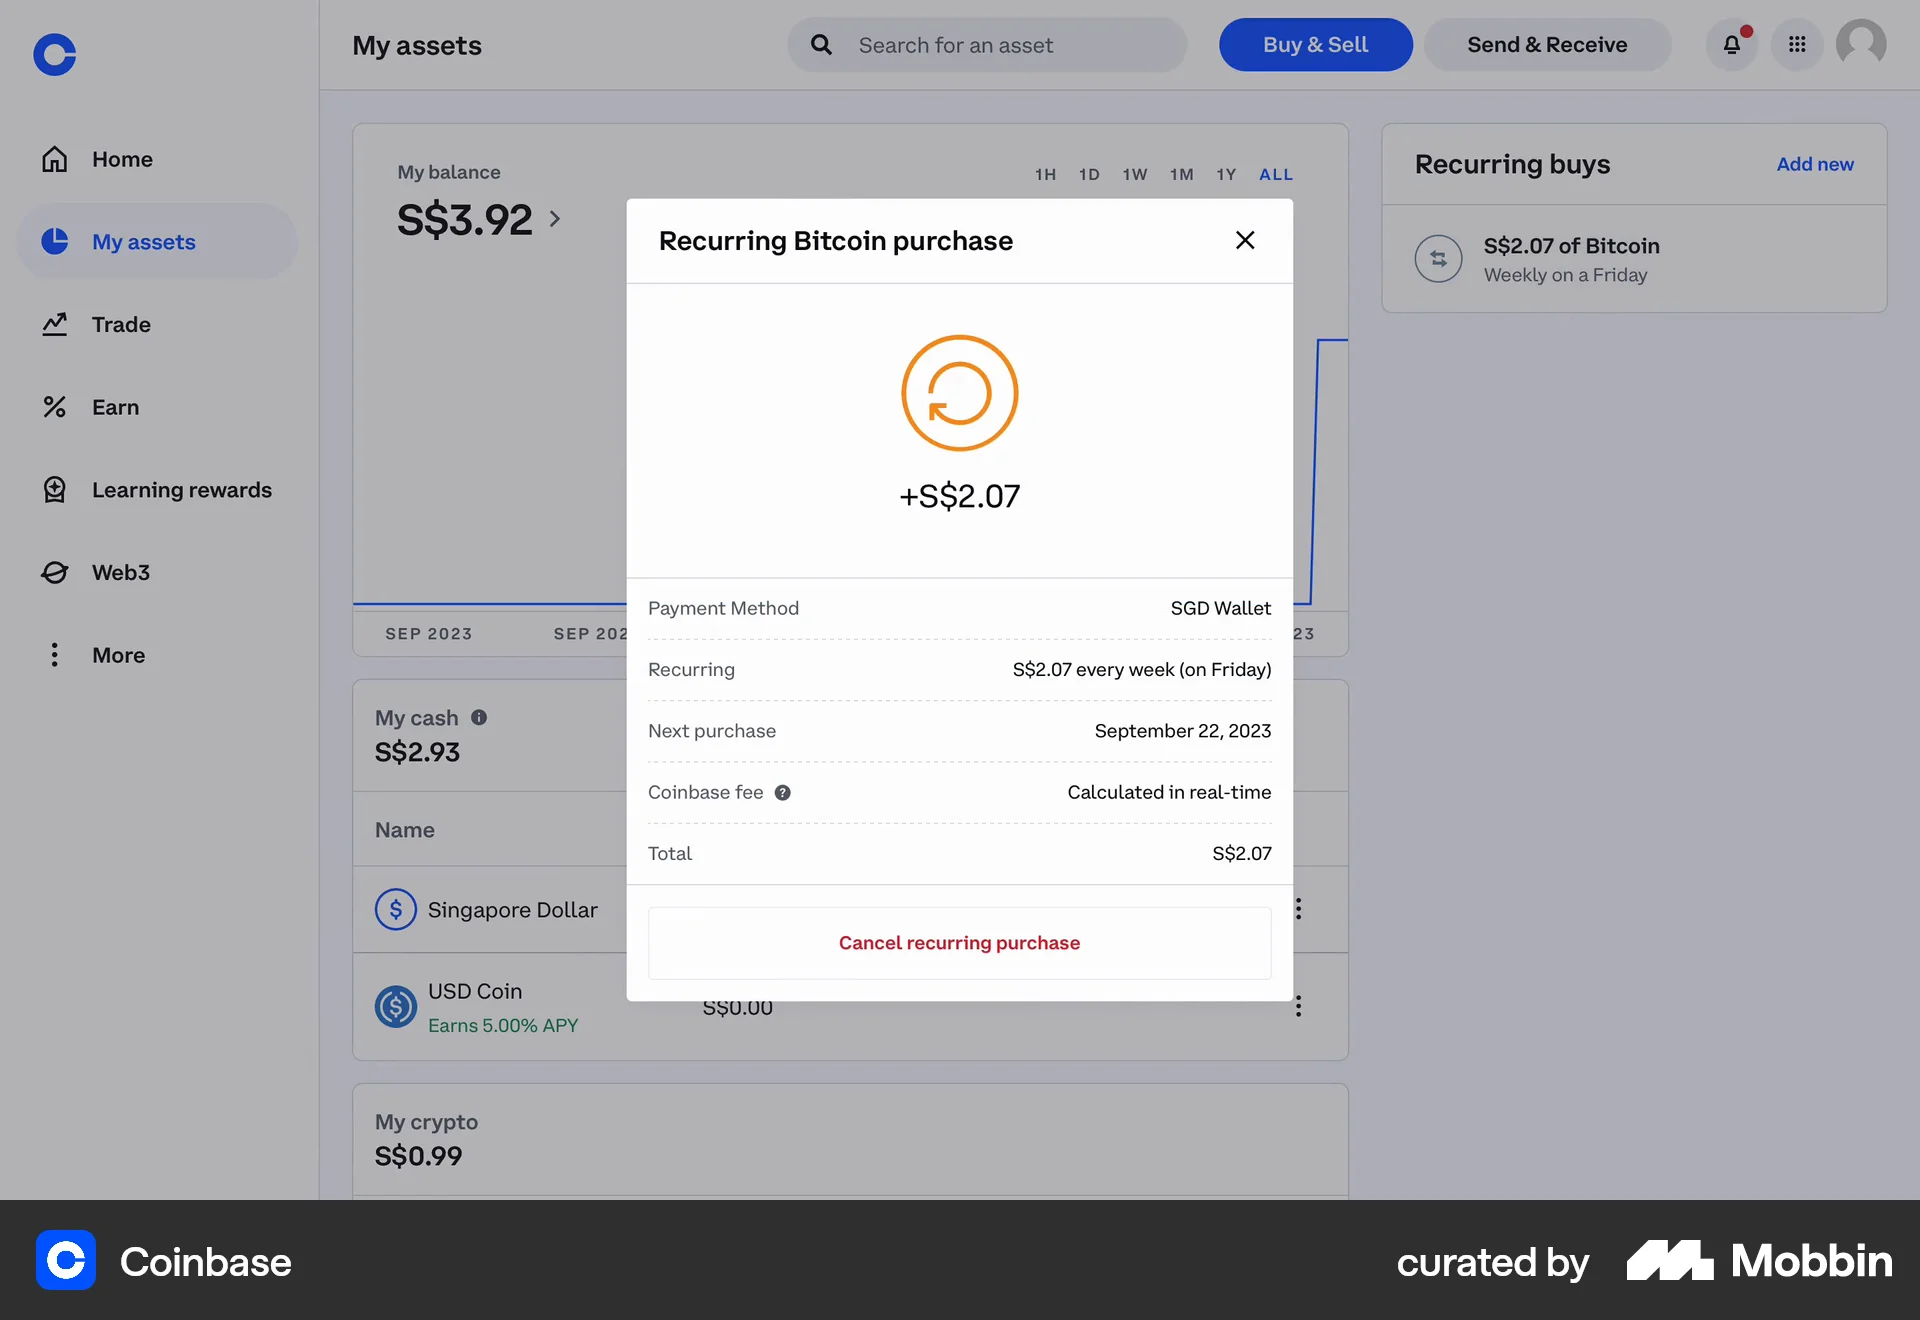Expand the More sidebar menu

[55, 654]
